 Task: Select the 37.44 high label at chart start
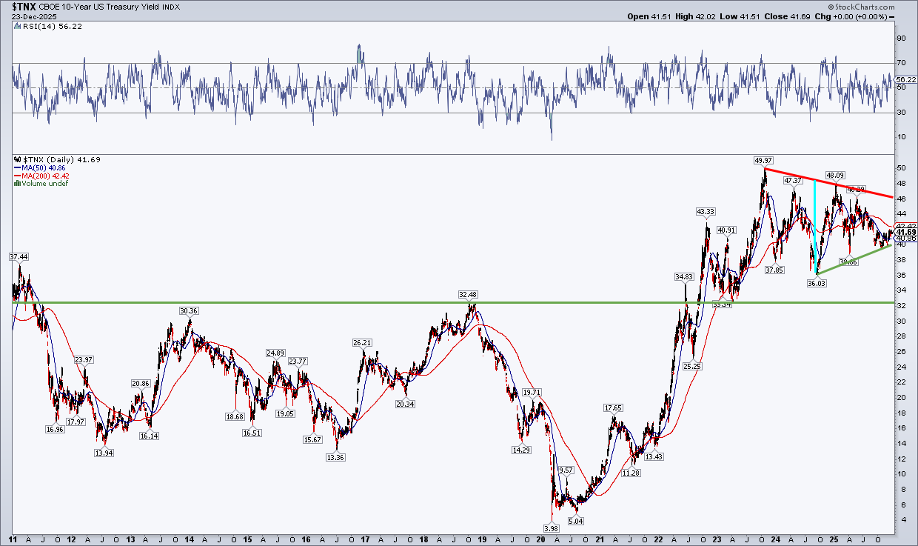click(x=19, y=256)
